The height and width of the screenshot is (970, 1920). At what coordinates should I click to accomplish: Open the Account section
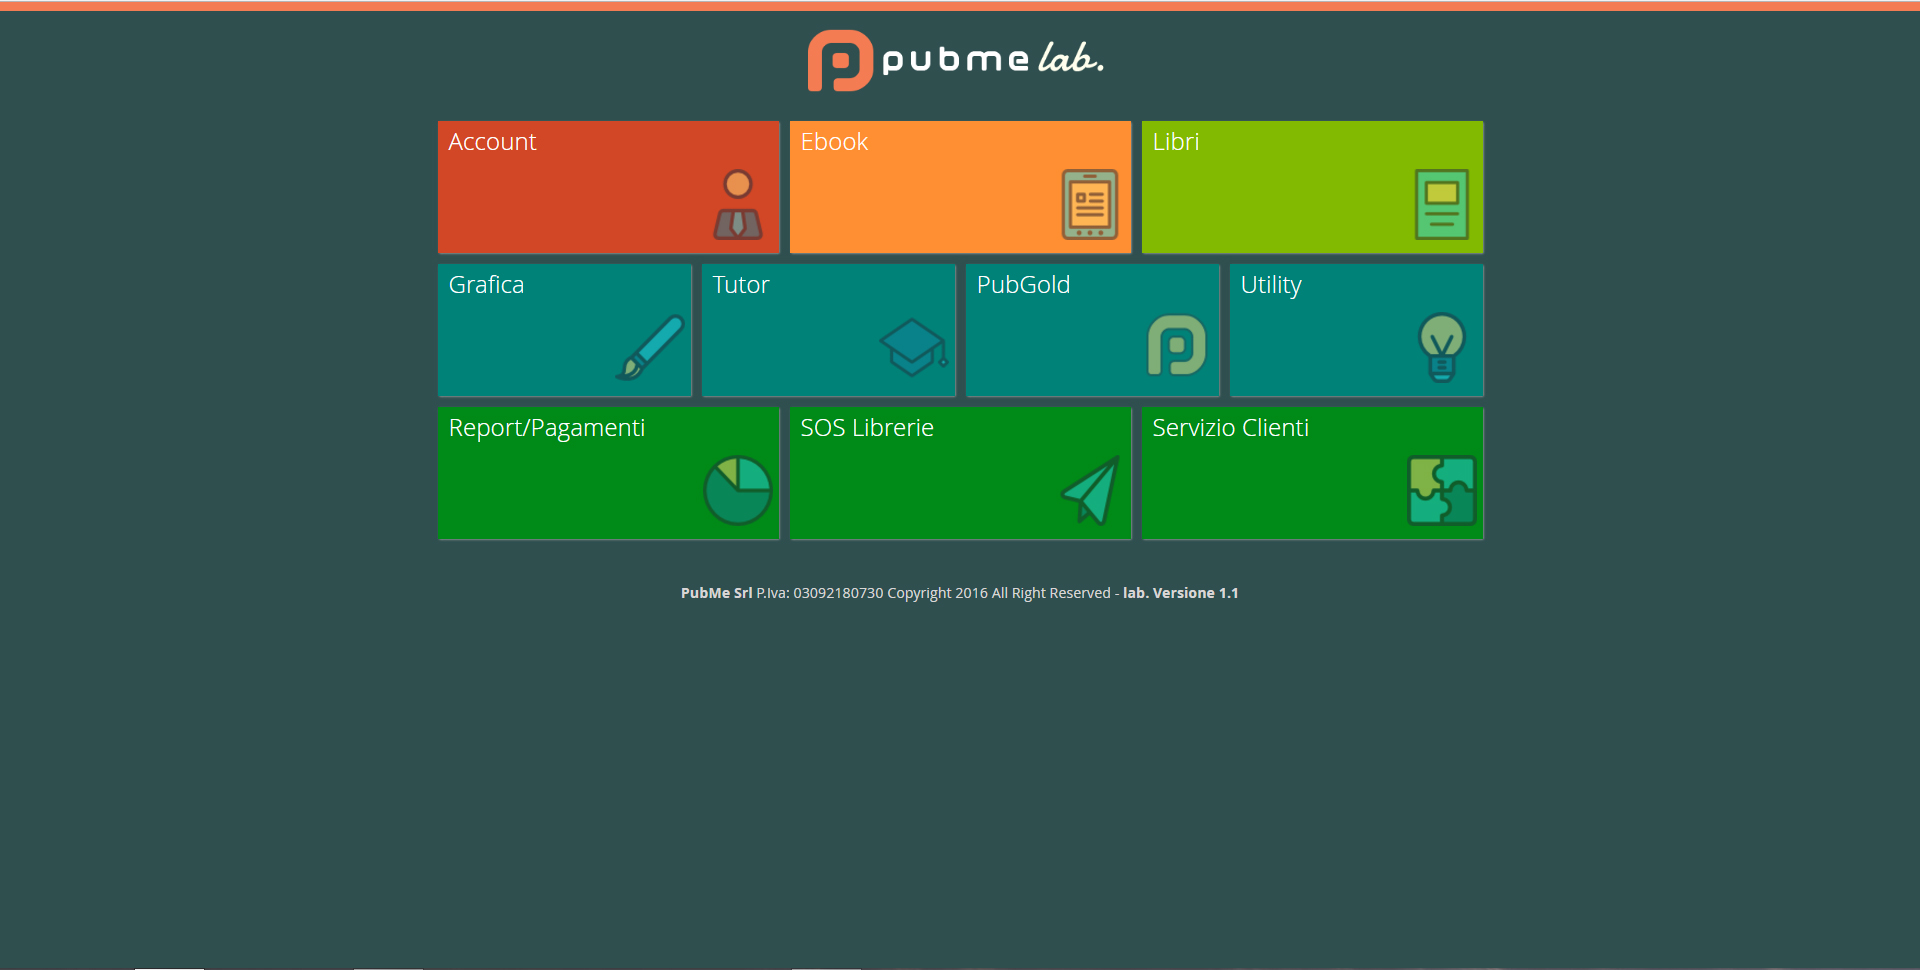[608, 187]
